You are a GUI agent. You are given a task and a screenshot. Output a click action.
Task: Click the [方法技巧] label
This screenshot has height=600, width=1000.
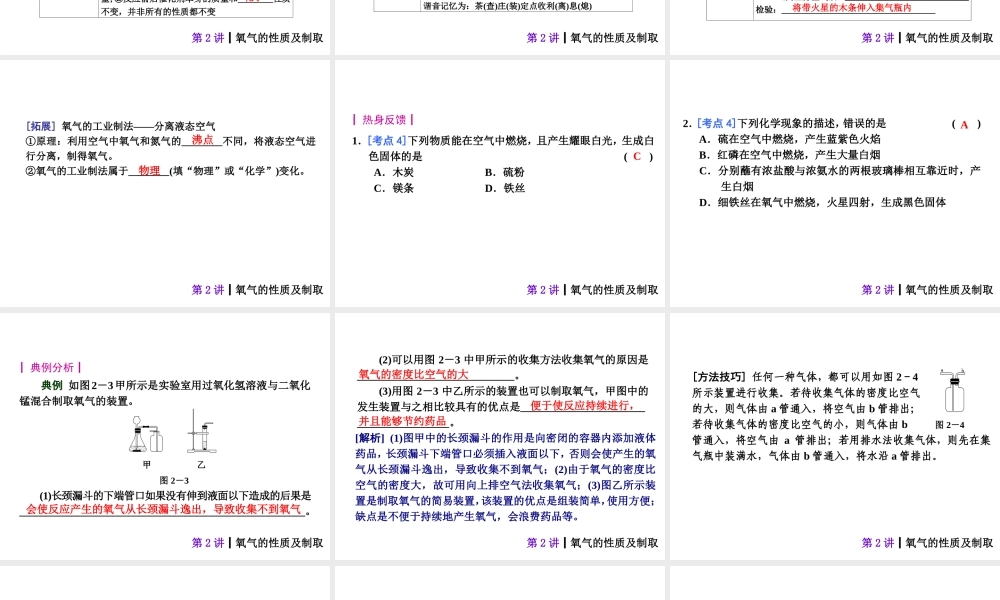pyautogui.click(x=719, y=377)
